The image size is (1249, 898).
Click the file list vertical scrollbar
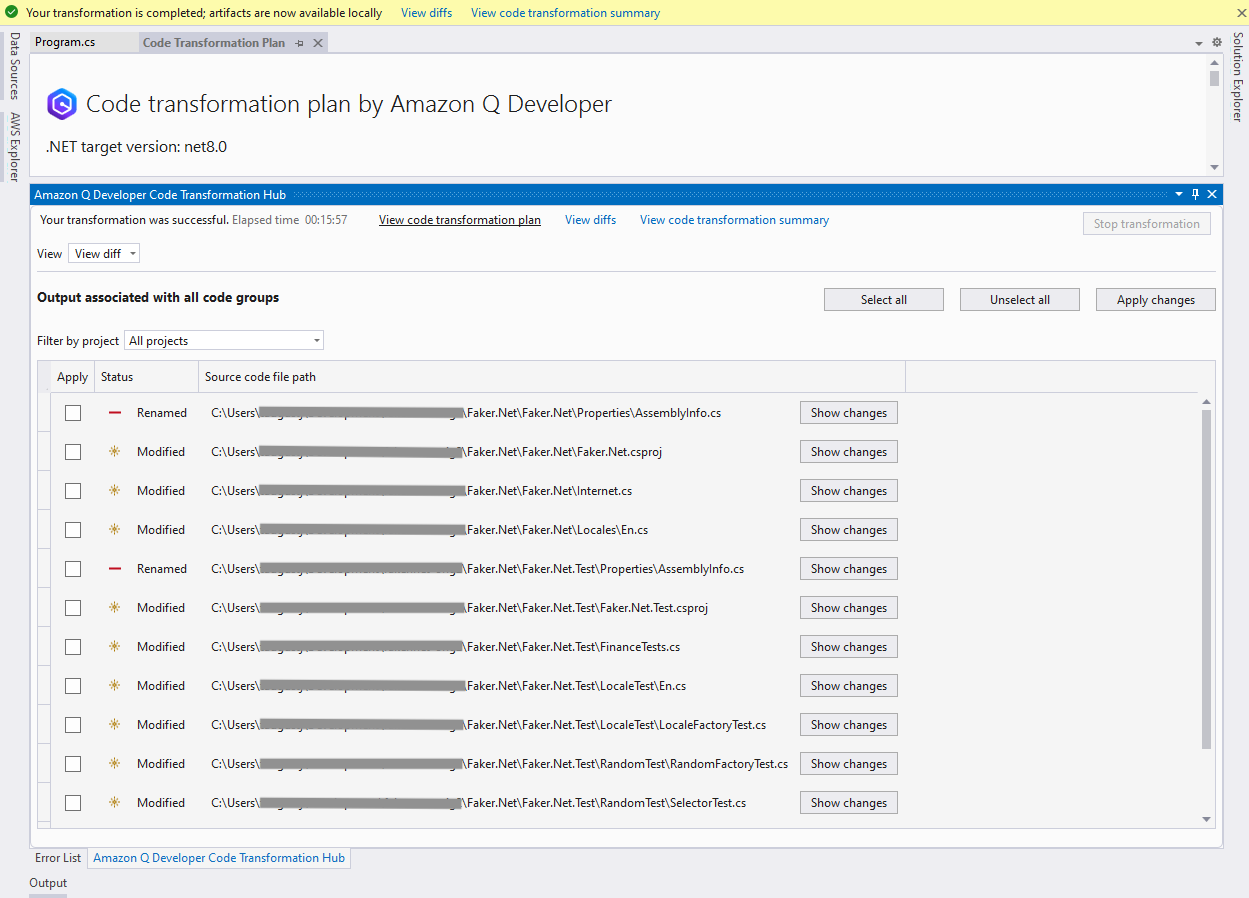pyautogui.click(x=1206, y=578)
